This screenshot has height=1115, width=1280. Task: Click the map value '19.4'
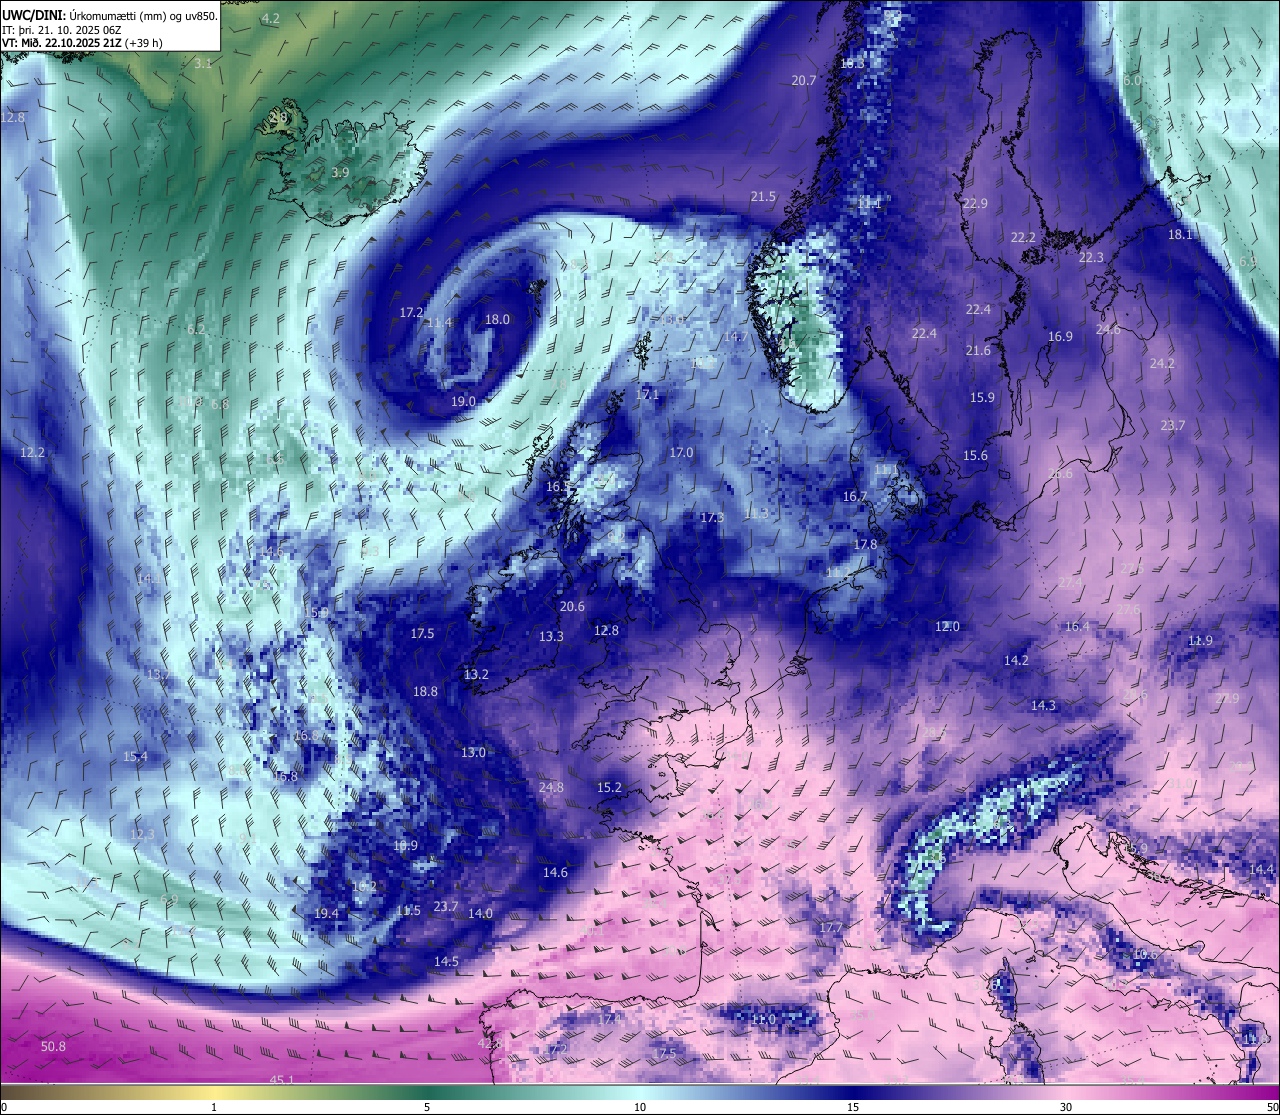[x=326, y=913]
